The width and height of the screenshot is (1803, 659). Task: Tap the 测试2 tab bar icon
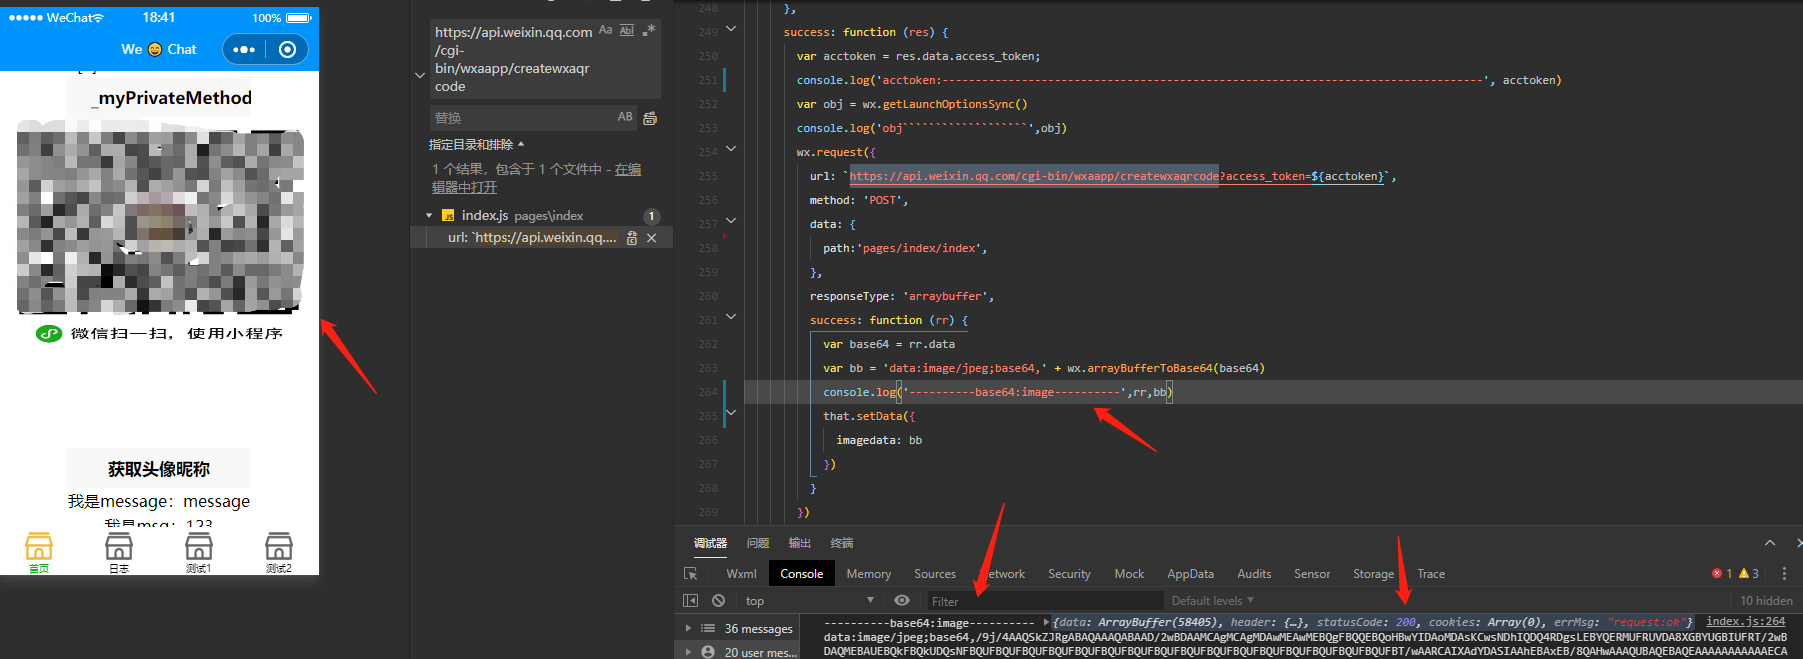279,552
